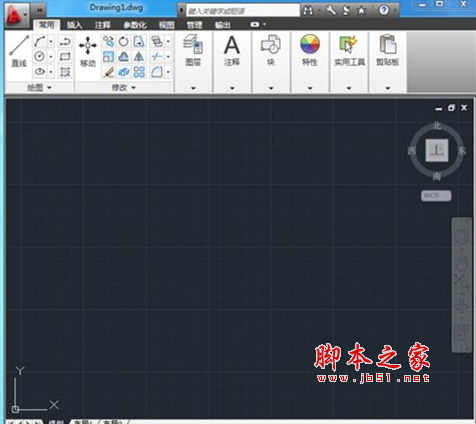The height and width of the screenshot is (424, 476).
Task: Open the Properties (特性) color wheel panel
Action: pyautogui.click(x=310, y=50)
